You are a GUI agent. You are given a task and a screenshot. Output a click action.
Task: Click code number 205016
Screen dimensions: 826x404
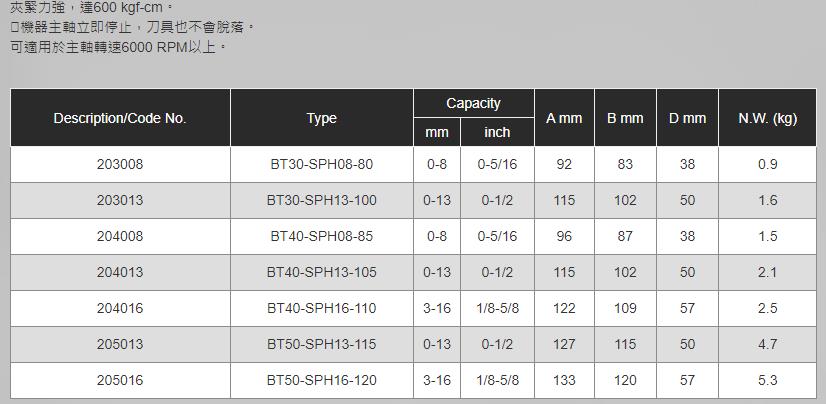[120, 380]
